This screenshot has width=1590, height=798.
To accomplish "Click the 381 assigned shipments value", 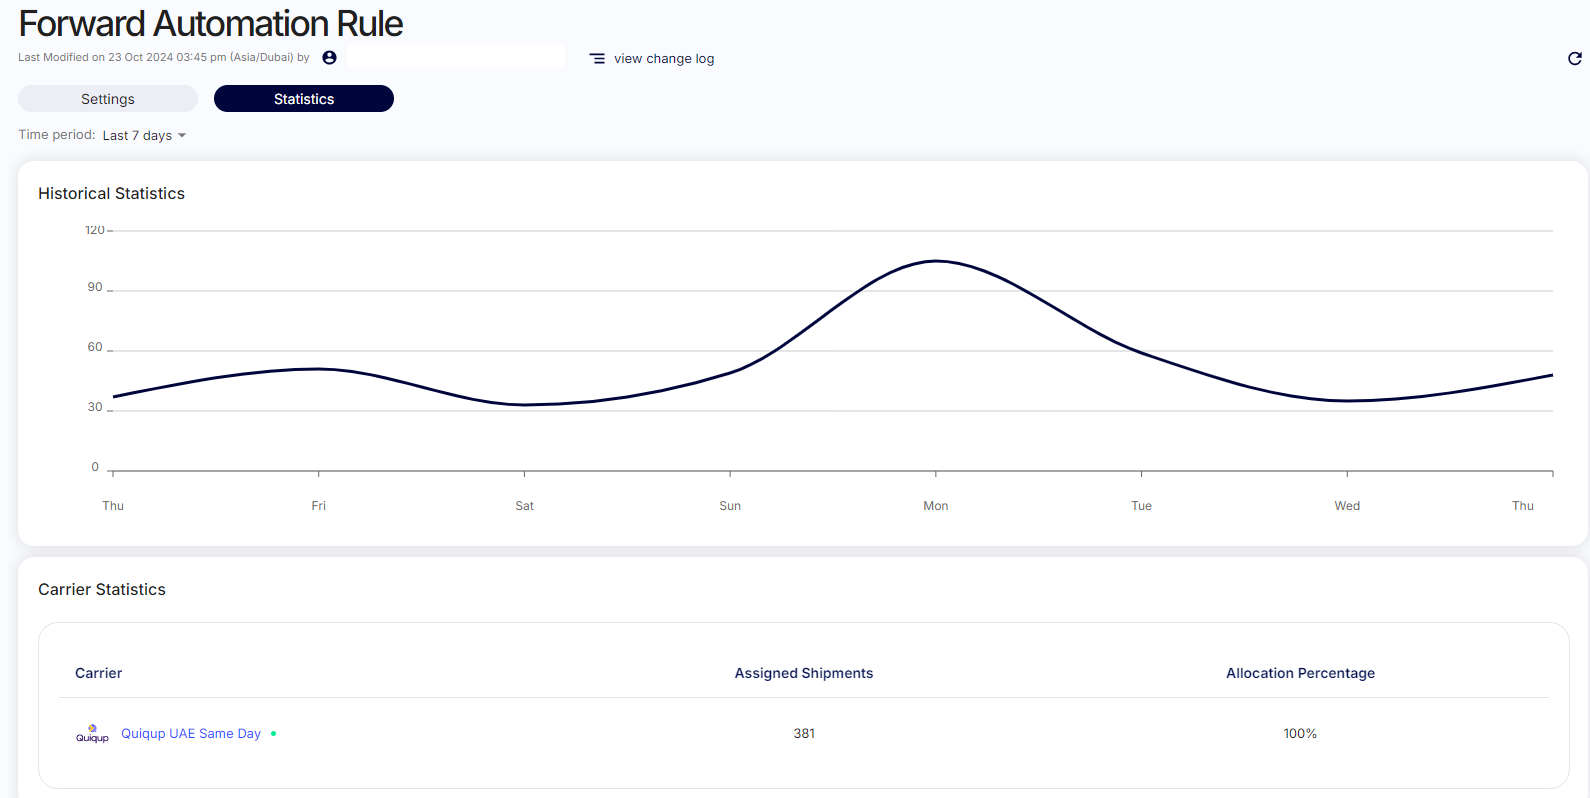I will click(x=804, y=734).
